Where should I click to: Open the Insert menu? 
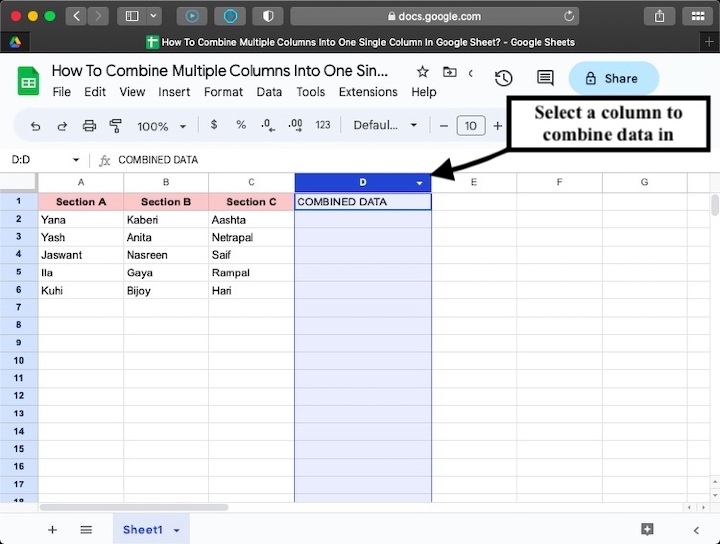coord(174,92)
